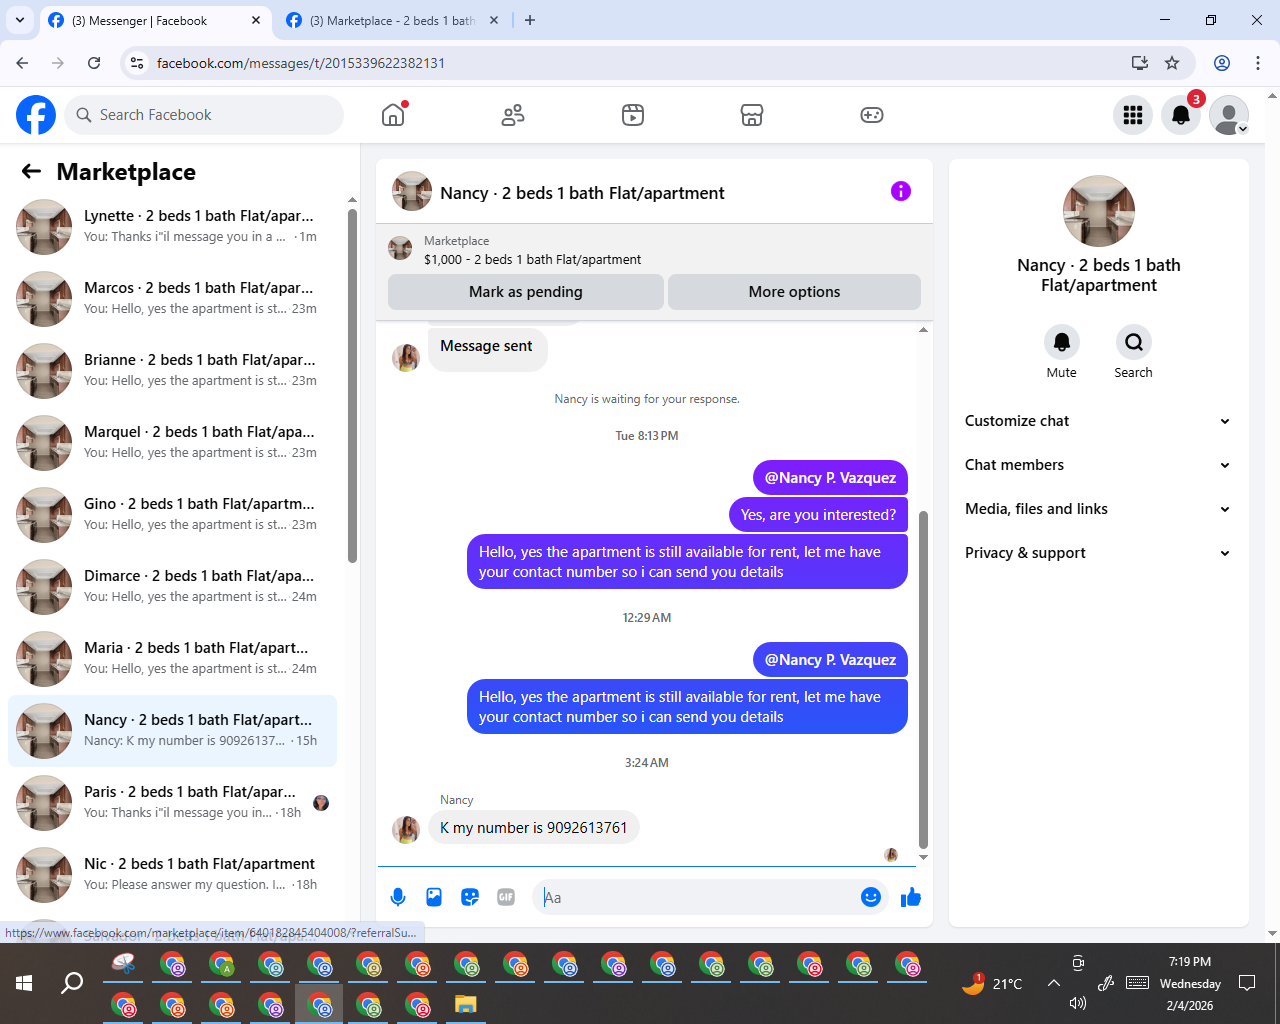Open the $1,000 listing link in chat header
The image size is (1280, 1024).
click(x=532, y=259)
